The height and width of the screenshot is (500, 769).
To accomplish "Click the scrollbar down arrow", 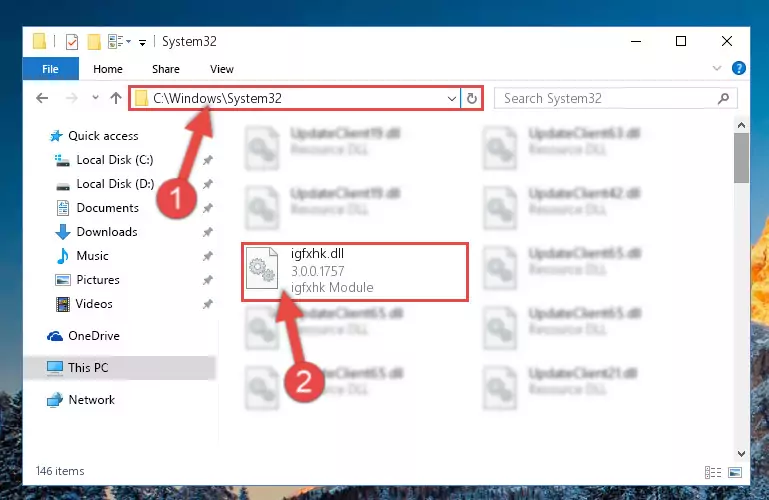I will click(742, 454).
